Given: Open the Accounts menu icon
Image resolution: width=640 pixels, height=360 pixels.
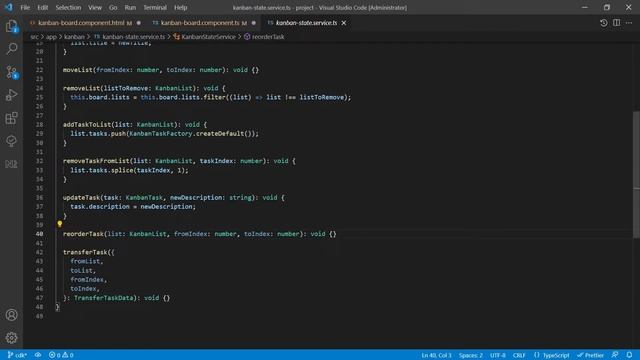Looking at the screenshot, I should (x=11, y=315).
